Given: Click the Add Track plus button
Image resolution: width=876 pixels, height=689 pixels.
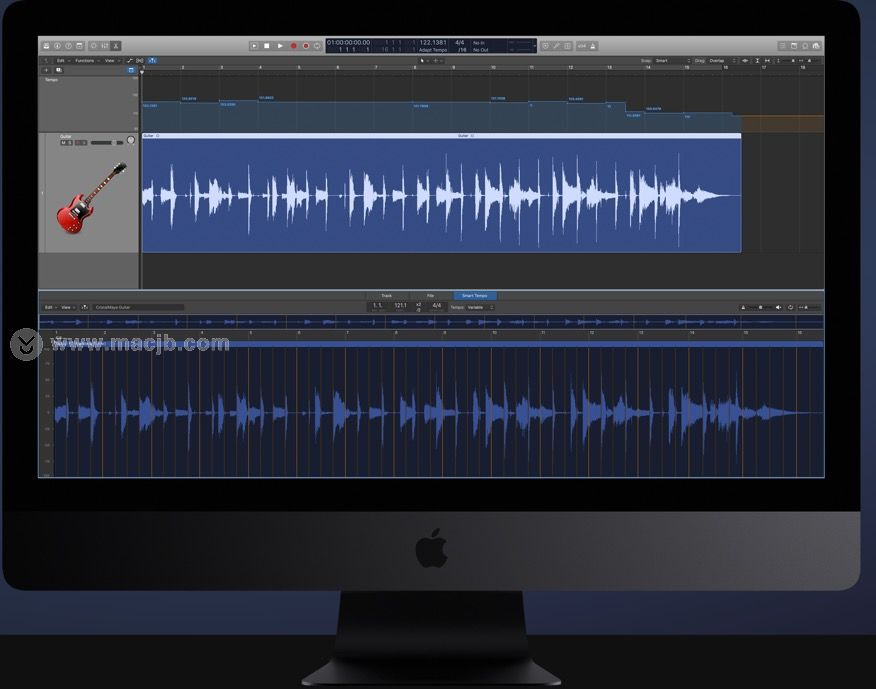Looking at the screenshot, I should [x=46, y=70].
